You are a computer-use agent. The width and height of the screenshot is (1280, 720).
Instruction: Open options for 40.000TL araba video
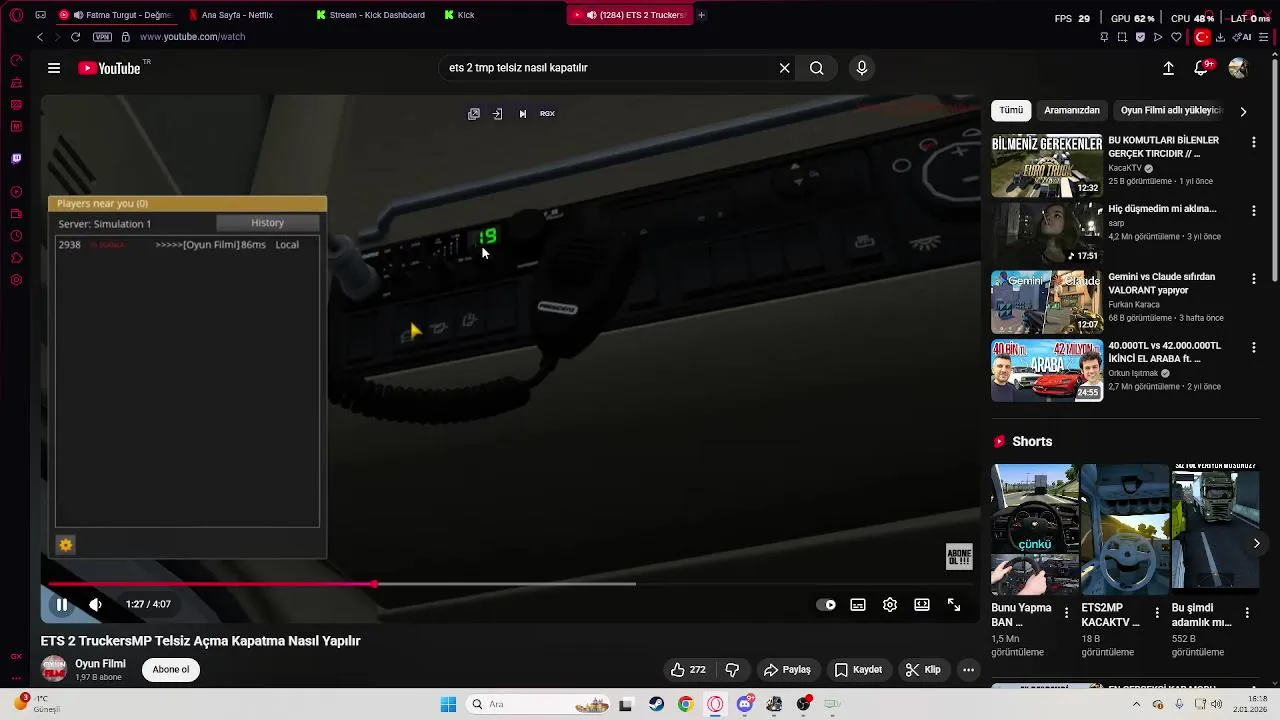pos(1254,347)
